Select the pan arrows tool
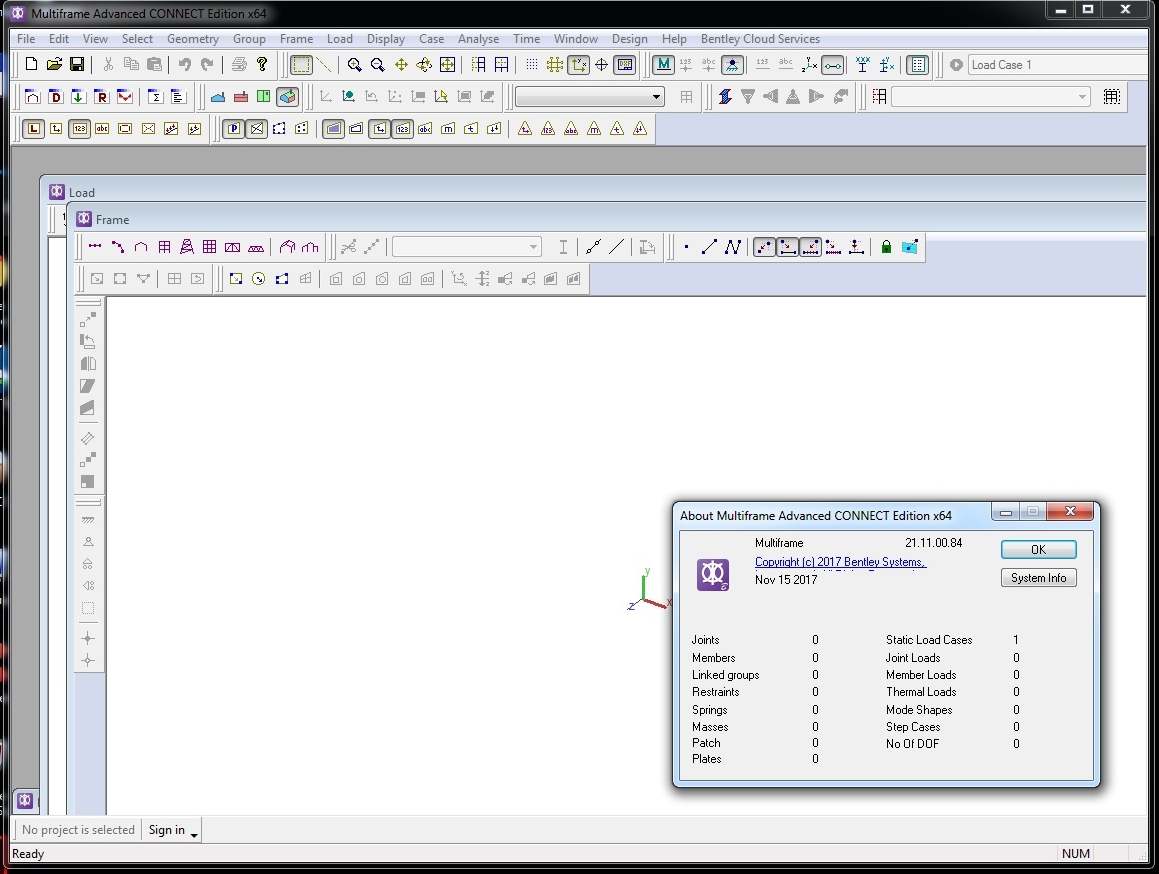 tap(401, 64)
